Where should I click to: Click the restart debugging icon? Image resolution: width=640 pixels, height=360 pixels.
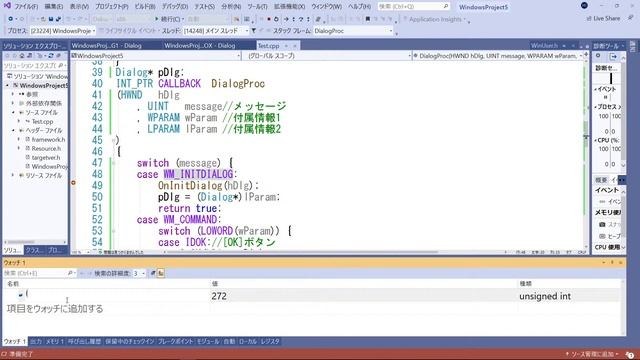click(x=276, y=19)
